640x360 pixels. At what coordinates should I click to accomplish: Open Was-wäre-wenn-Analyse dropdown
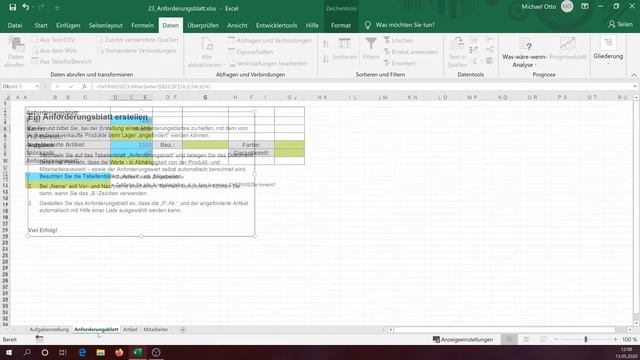coord(524,52)
